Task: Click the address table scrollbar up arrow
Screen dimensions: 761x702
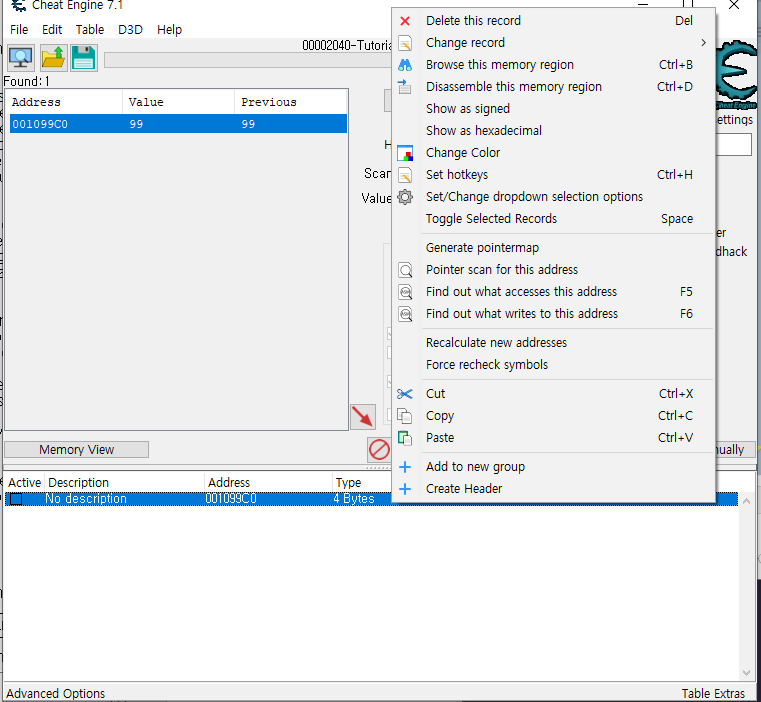Action: [x=746, y=501]
